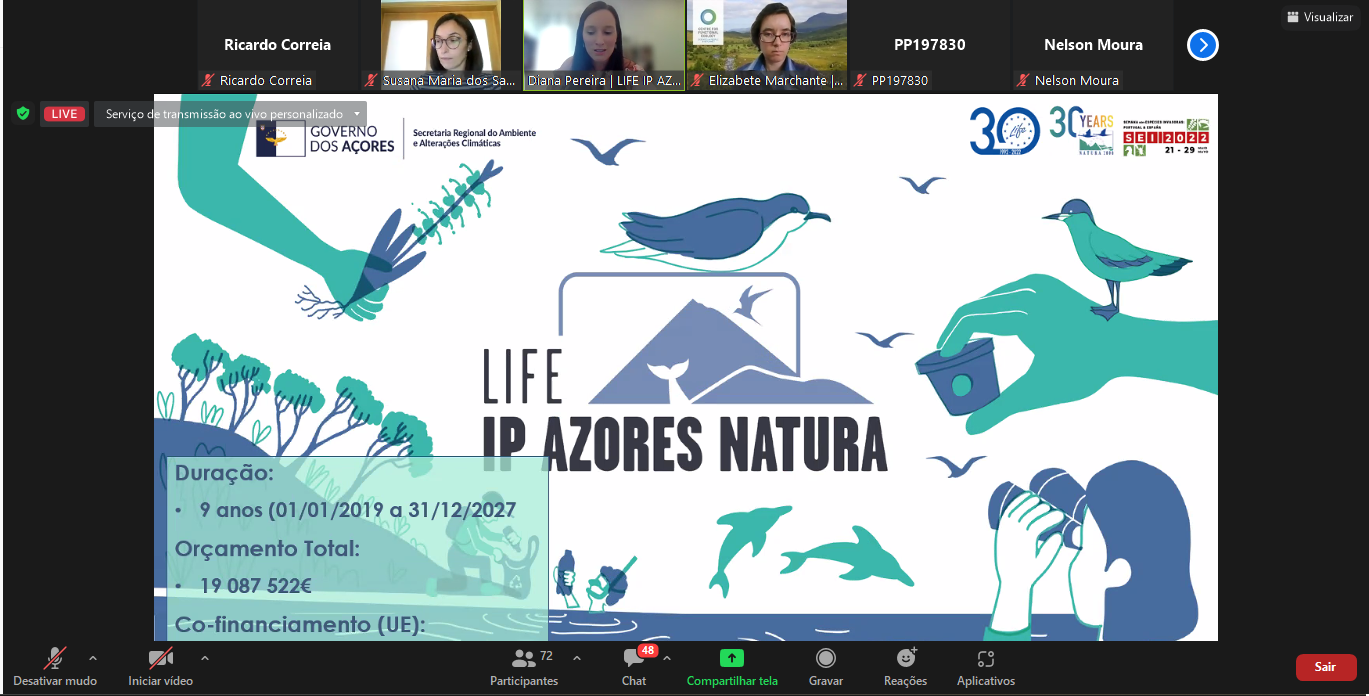The image size is (1369, 696).
Task: Select Elizabete Marchante's video thumbnail
Action: tap(767, 40)
